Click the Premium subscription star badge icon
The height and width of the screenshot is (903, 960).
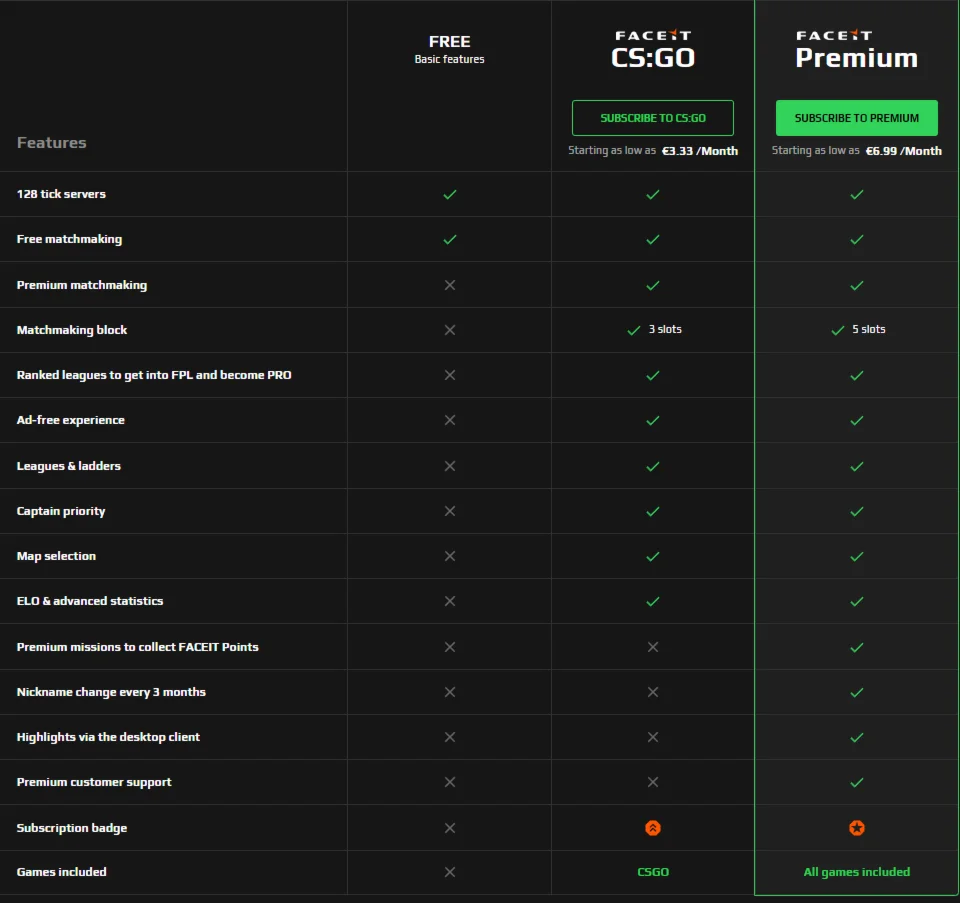857,828
